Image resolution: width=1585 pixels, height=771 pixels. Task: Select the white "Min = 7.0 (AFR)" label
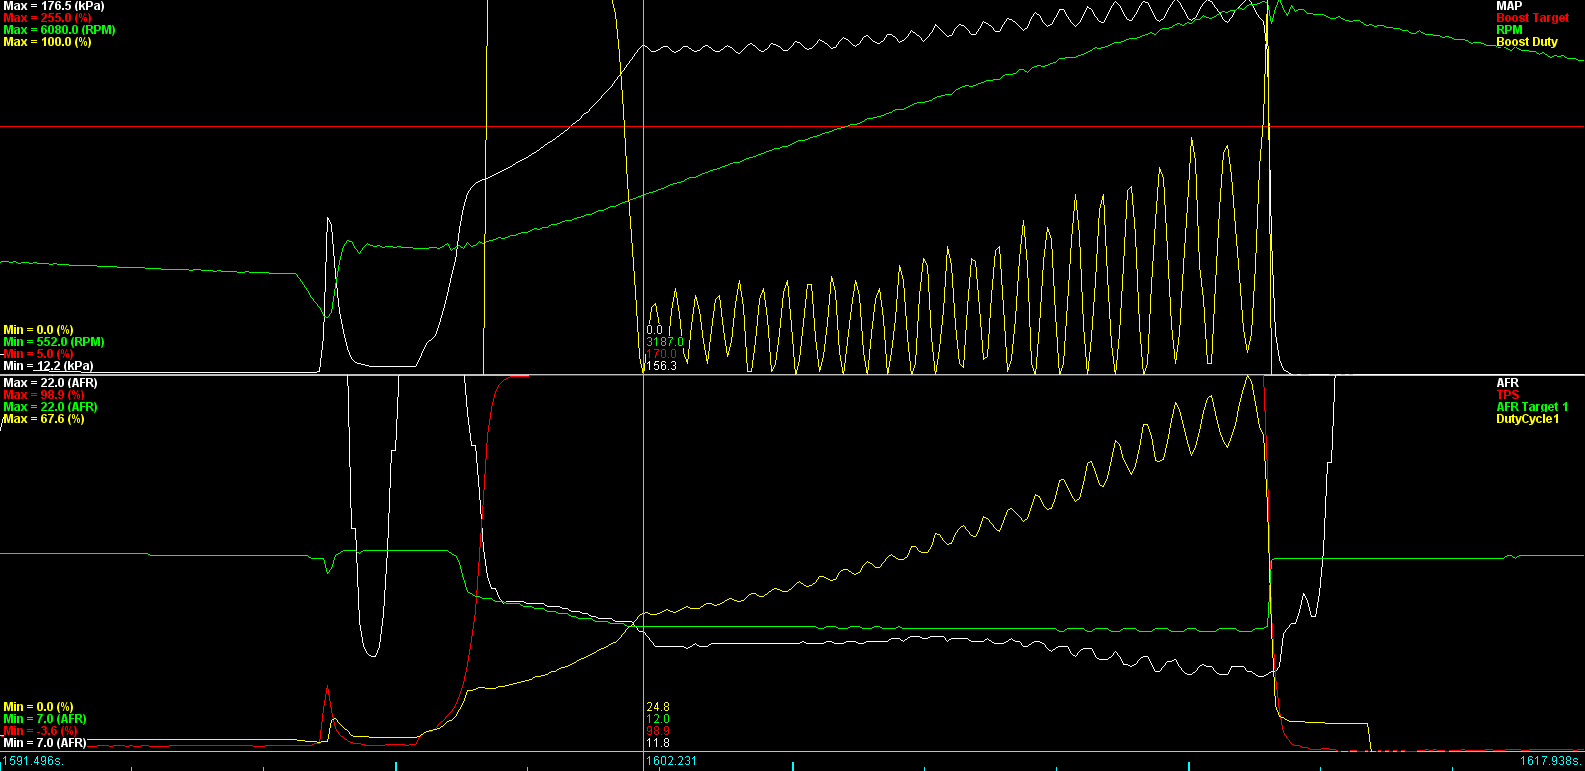coord(45,743)
